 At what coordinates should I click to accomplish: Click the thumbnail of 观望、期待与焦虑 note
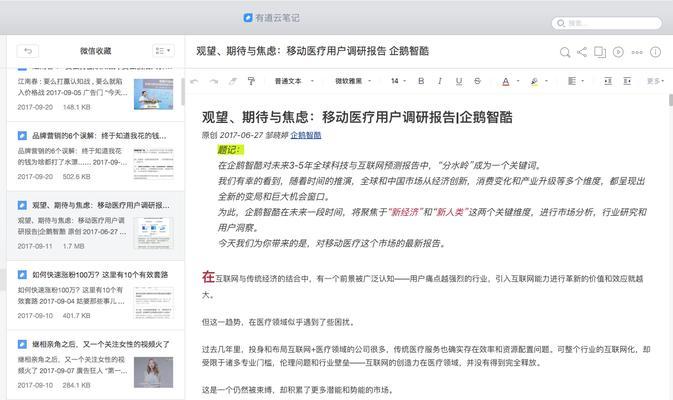point(154,233)
